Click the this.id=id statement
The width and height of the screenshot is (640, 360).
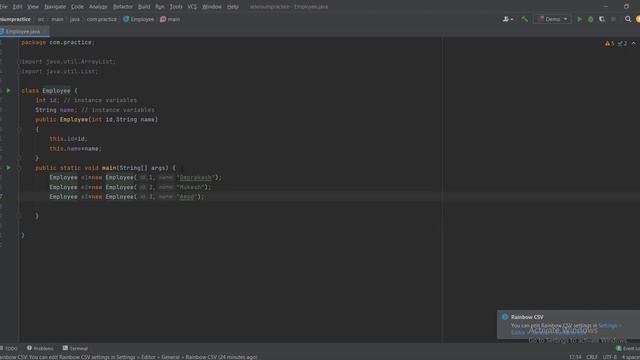(68, 139)
